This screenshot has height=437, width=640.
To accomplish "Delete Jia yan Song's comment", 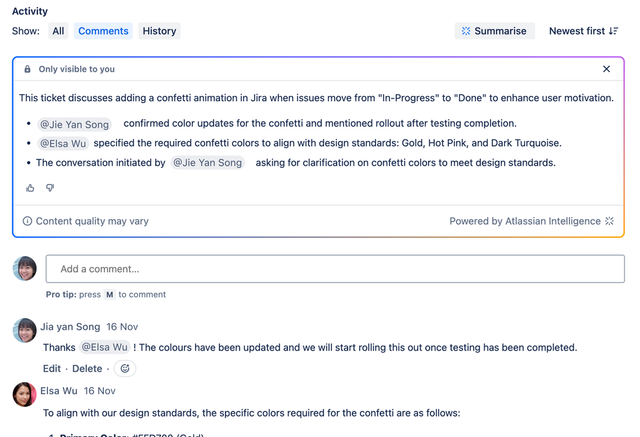I will point(87,368).
